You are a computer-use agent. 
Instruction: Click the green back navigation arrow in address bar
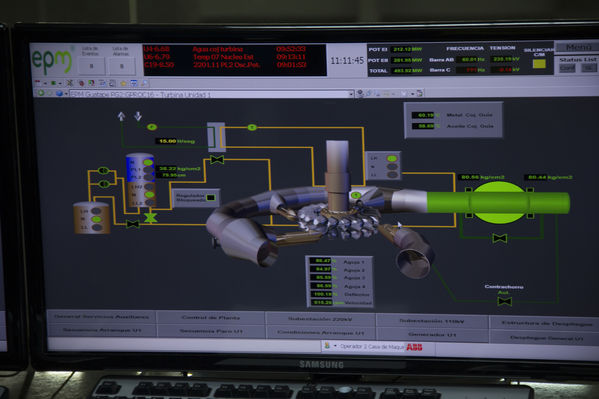(x=40, y=93)
